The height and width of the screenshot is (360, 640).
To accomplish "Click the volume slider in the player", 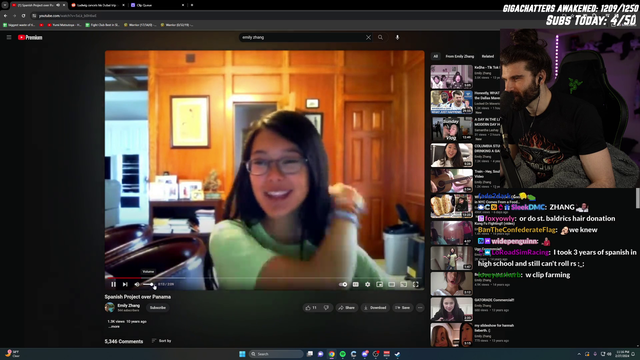I will pyautogui.click(x=148, y=284).
